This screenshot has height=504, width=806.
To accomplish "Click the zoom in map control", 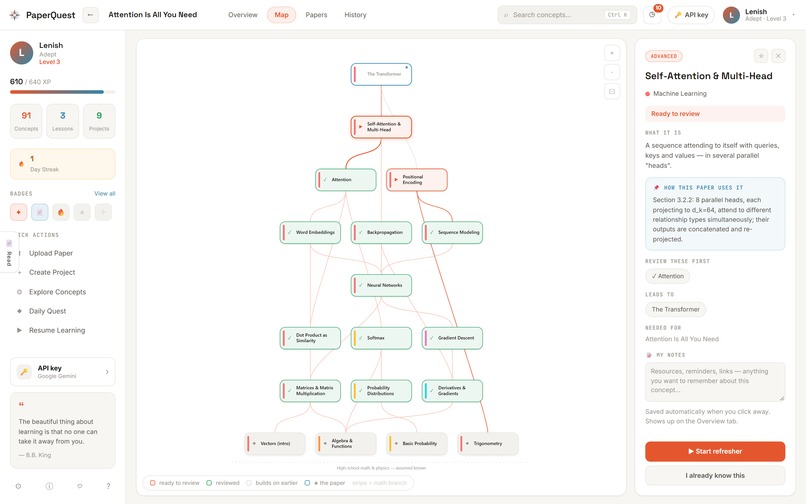I will click(x=612, y=53).
